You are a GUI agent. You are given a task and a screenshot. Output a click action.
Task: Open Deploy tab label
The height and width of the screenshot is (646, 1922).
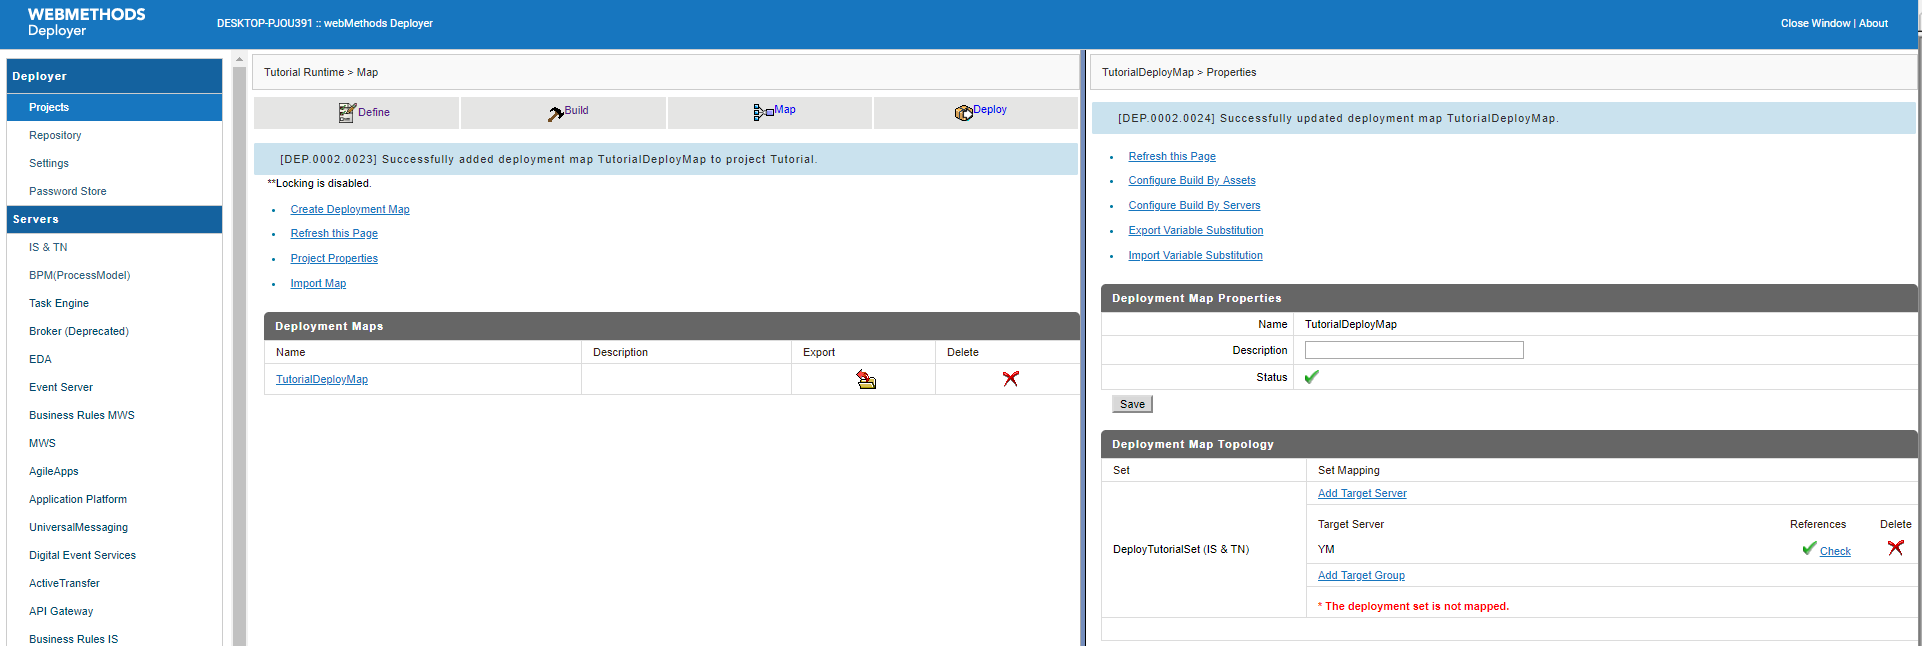pyautogui.click(x=990, y=109)
